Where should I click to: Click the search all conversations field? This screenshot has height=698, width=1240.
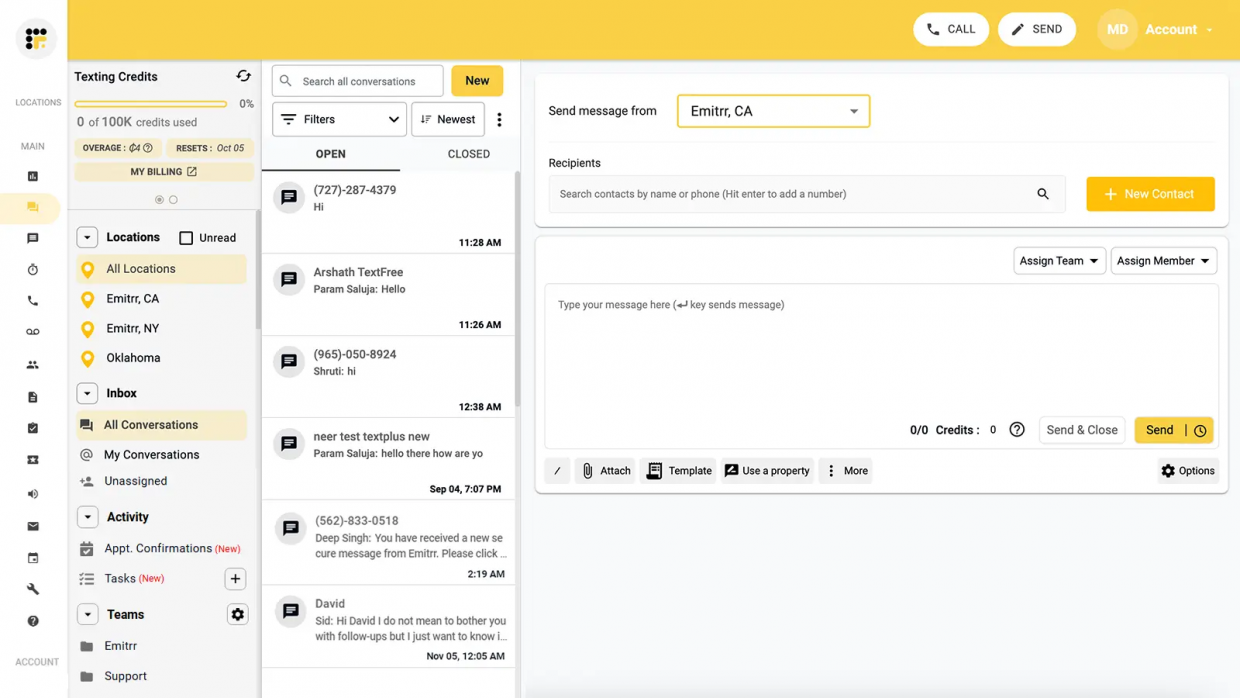tap(357, 80)
